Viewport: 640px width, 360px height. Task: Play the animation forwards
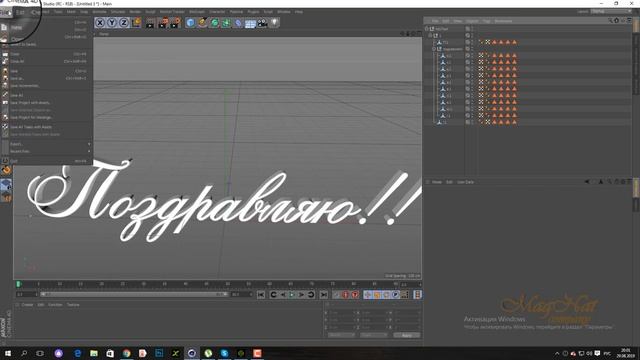pos(292,295)
